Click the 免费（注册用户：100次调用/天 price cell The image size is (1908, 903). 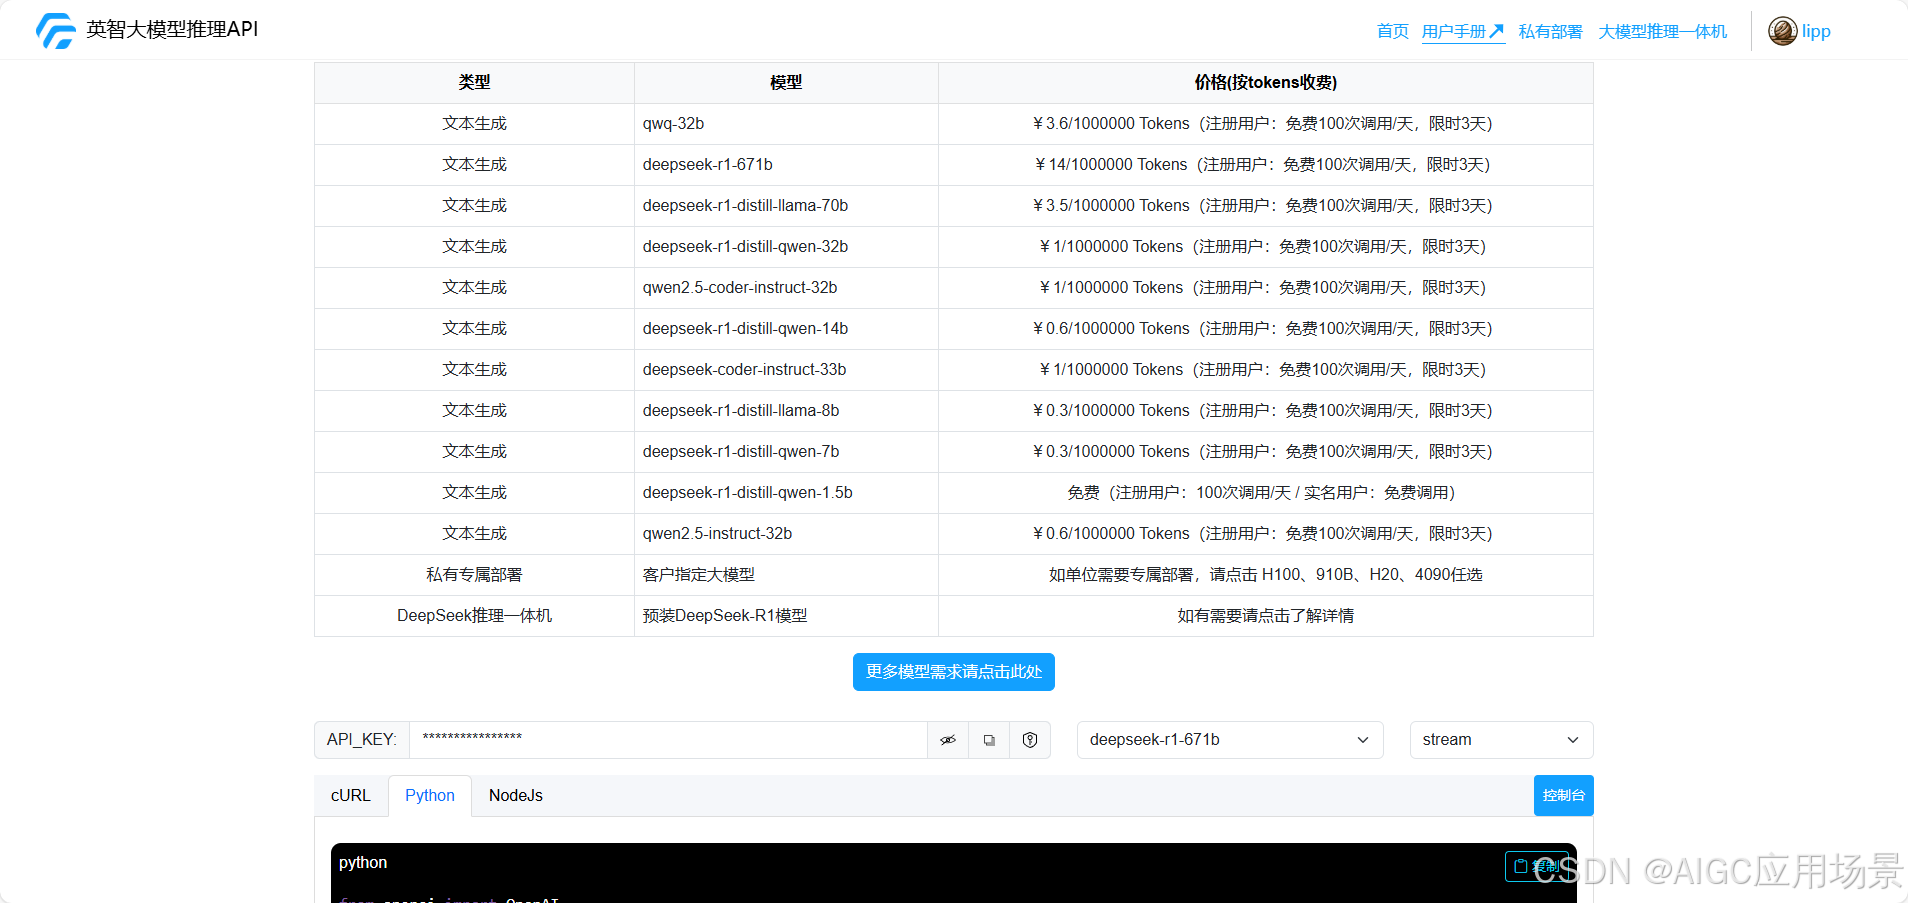1265,493
